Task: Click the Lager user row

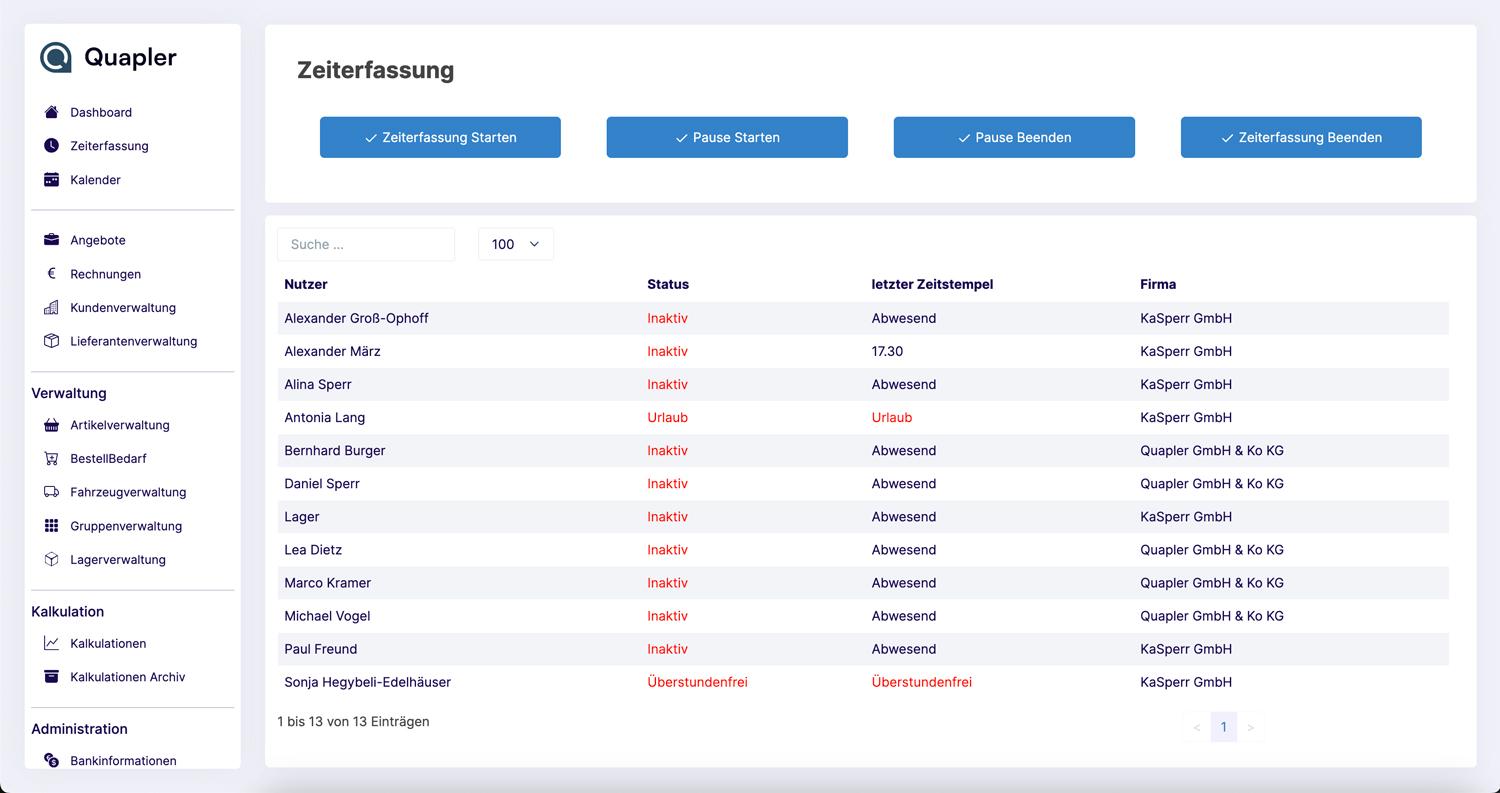Action: (x=863, y=516)
